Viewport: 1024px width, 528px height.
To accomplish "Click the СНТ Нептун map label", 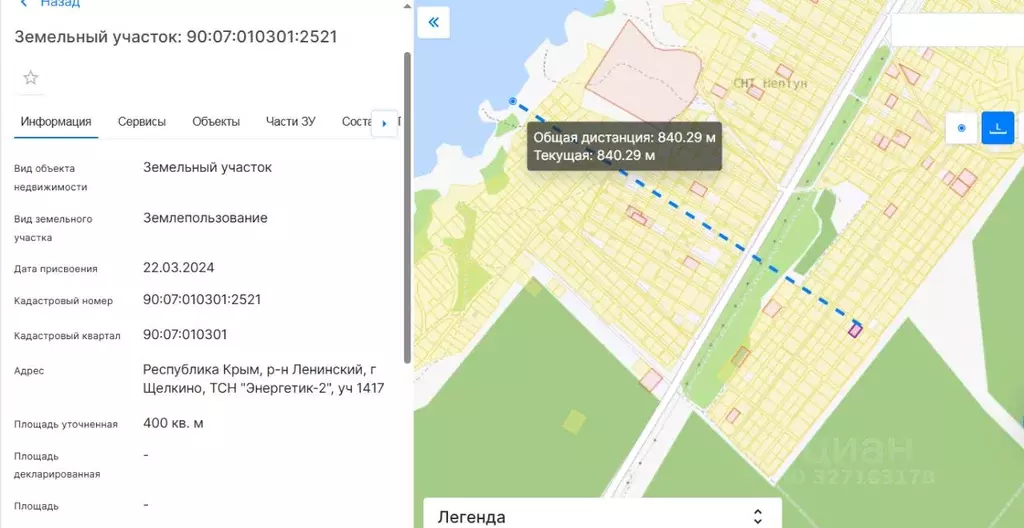I will 771,84.
